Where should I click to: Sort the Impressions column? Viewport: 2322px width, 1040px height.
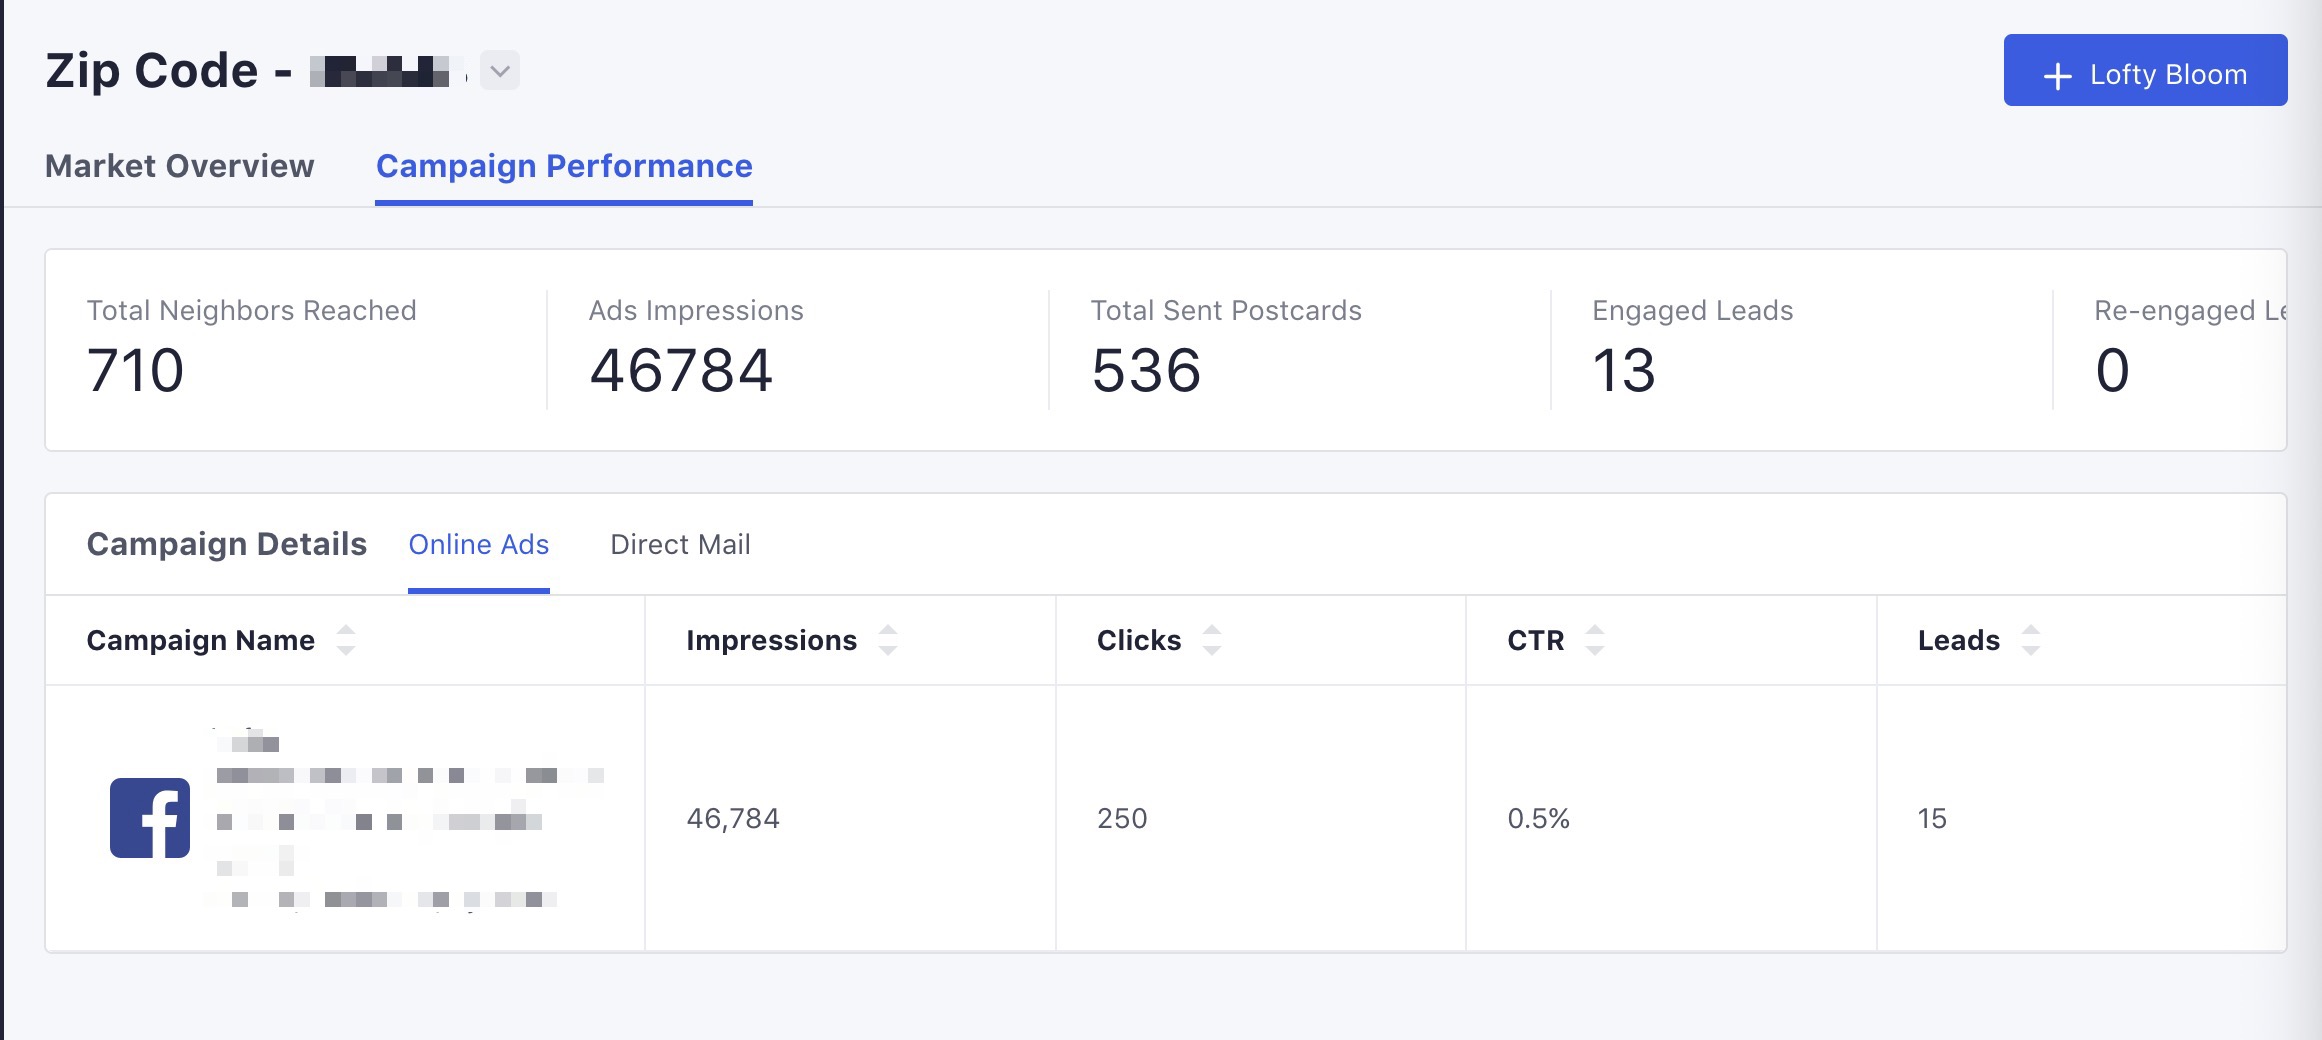[x=888, y=640]
